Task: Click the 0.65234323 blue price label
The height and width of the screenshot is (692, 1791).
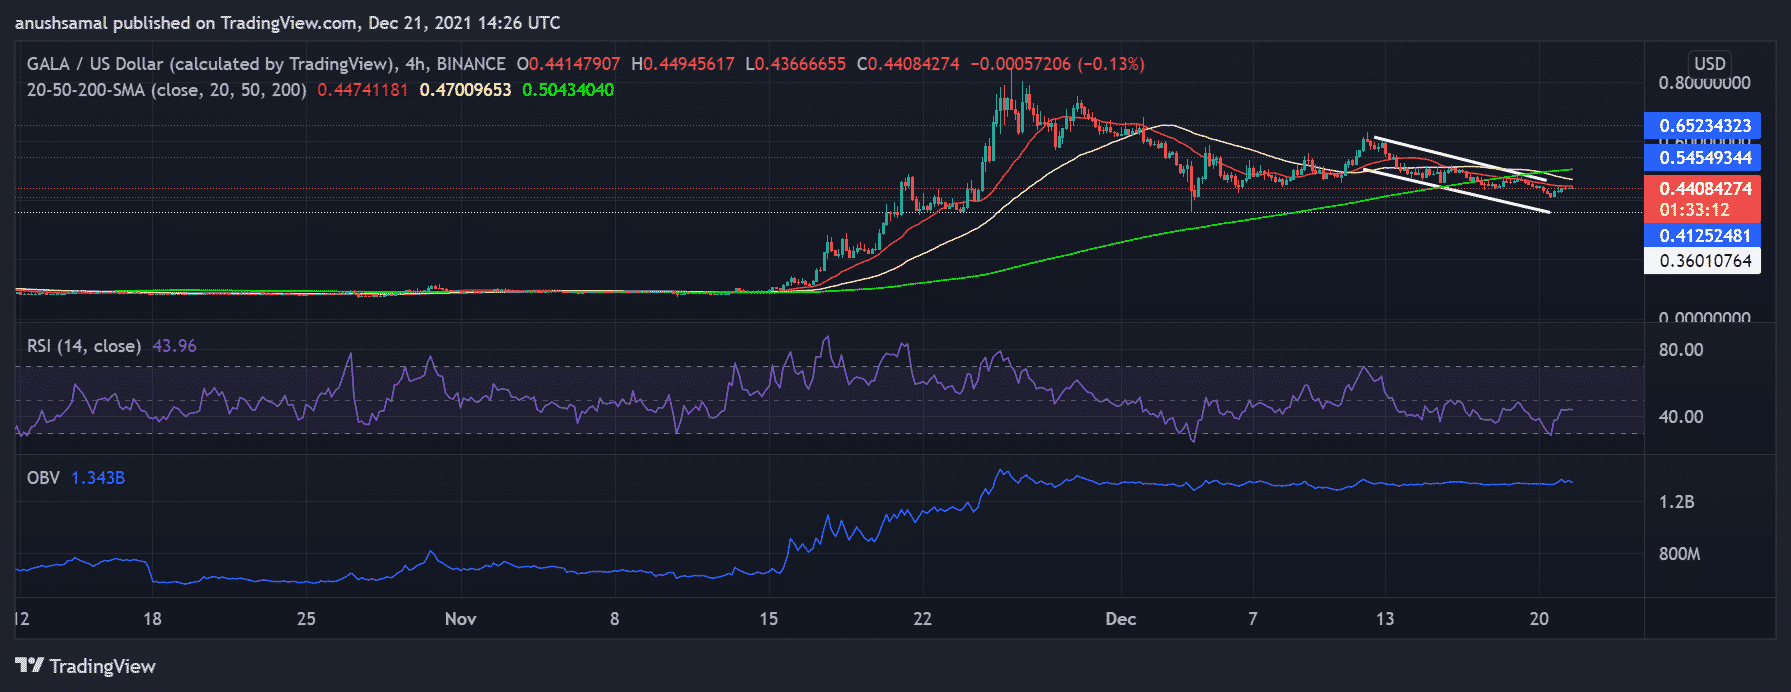Action: pos(1703,126)
